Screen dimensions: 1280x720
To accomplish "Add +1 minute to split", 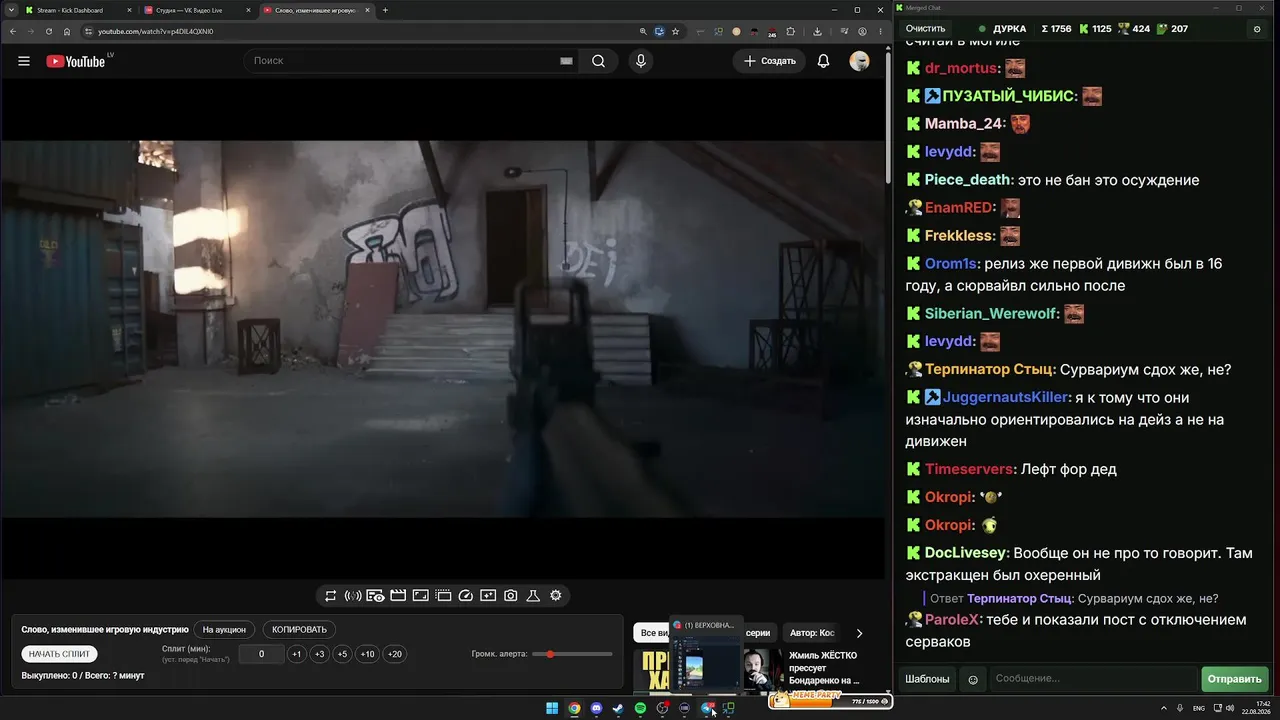I will [x=297, y=654].
